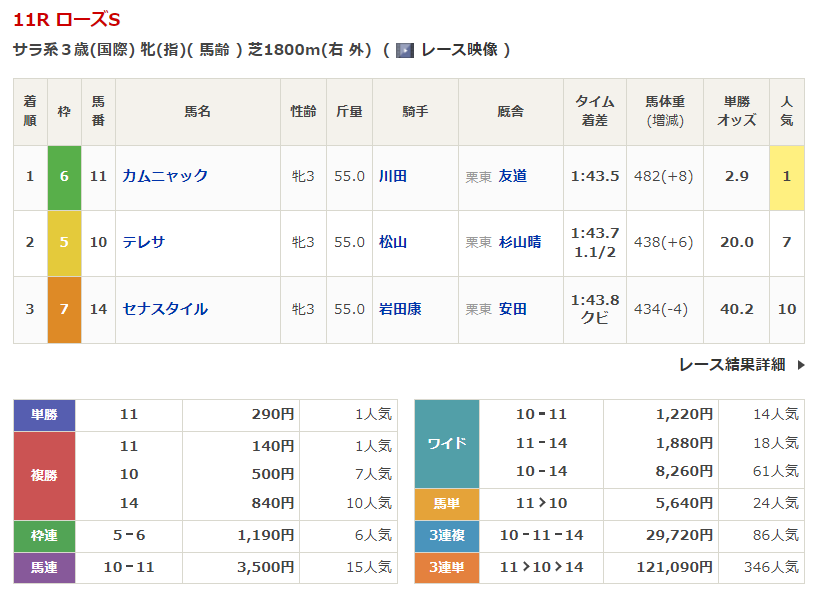Open trainer 安田 stable page
Screen dimensions: 816x592
click(x=513, y=309)
